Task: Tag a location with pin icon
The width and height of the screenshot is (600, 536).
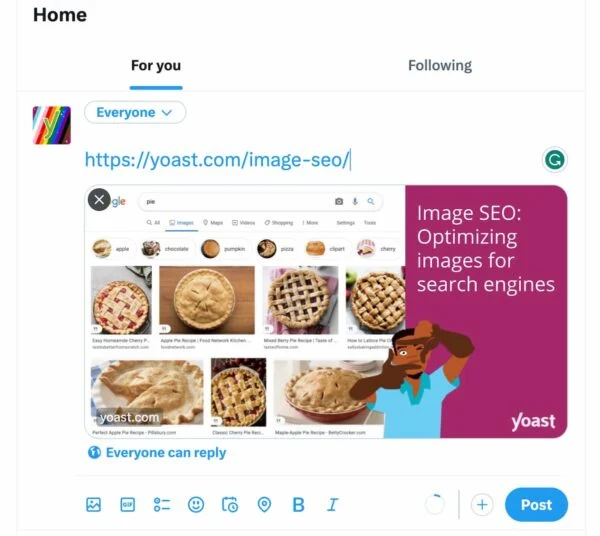Action: (264, 505)
